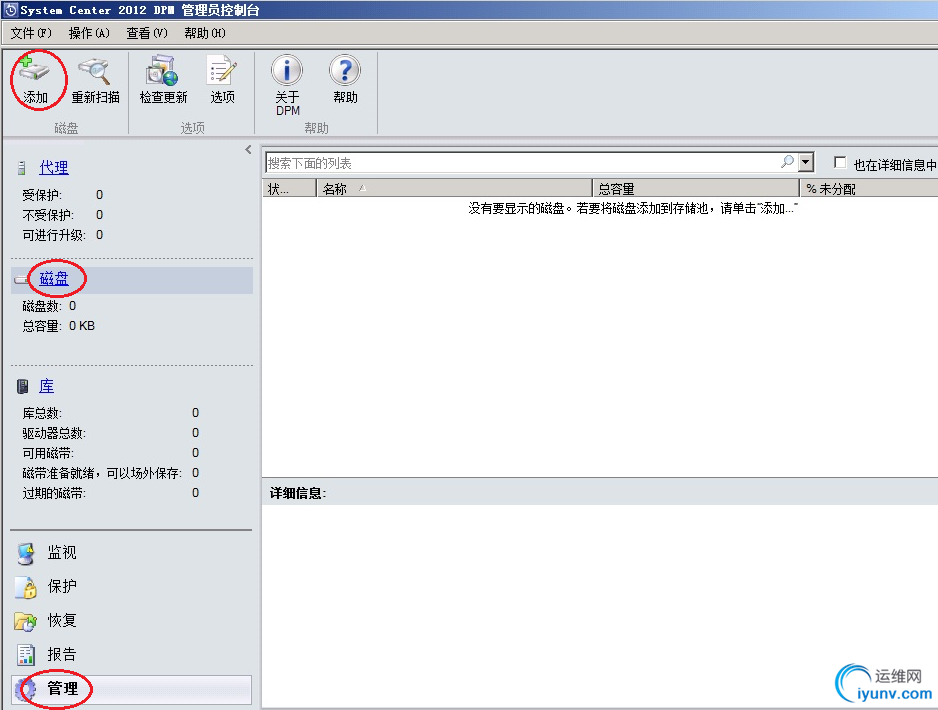Click the 保护 padlock icon
Screen dimensions: 938x710
pos(26,587)
